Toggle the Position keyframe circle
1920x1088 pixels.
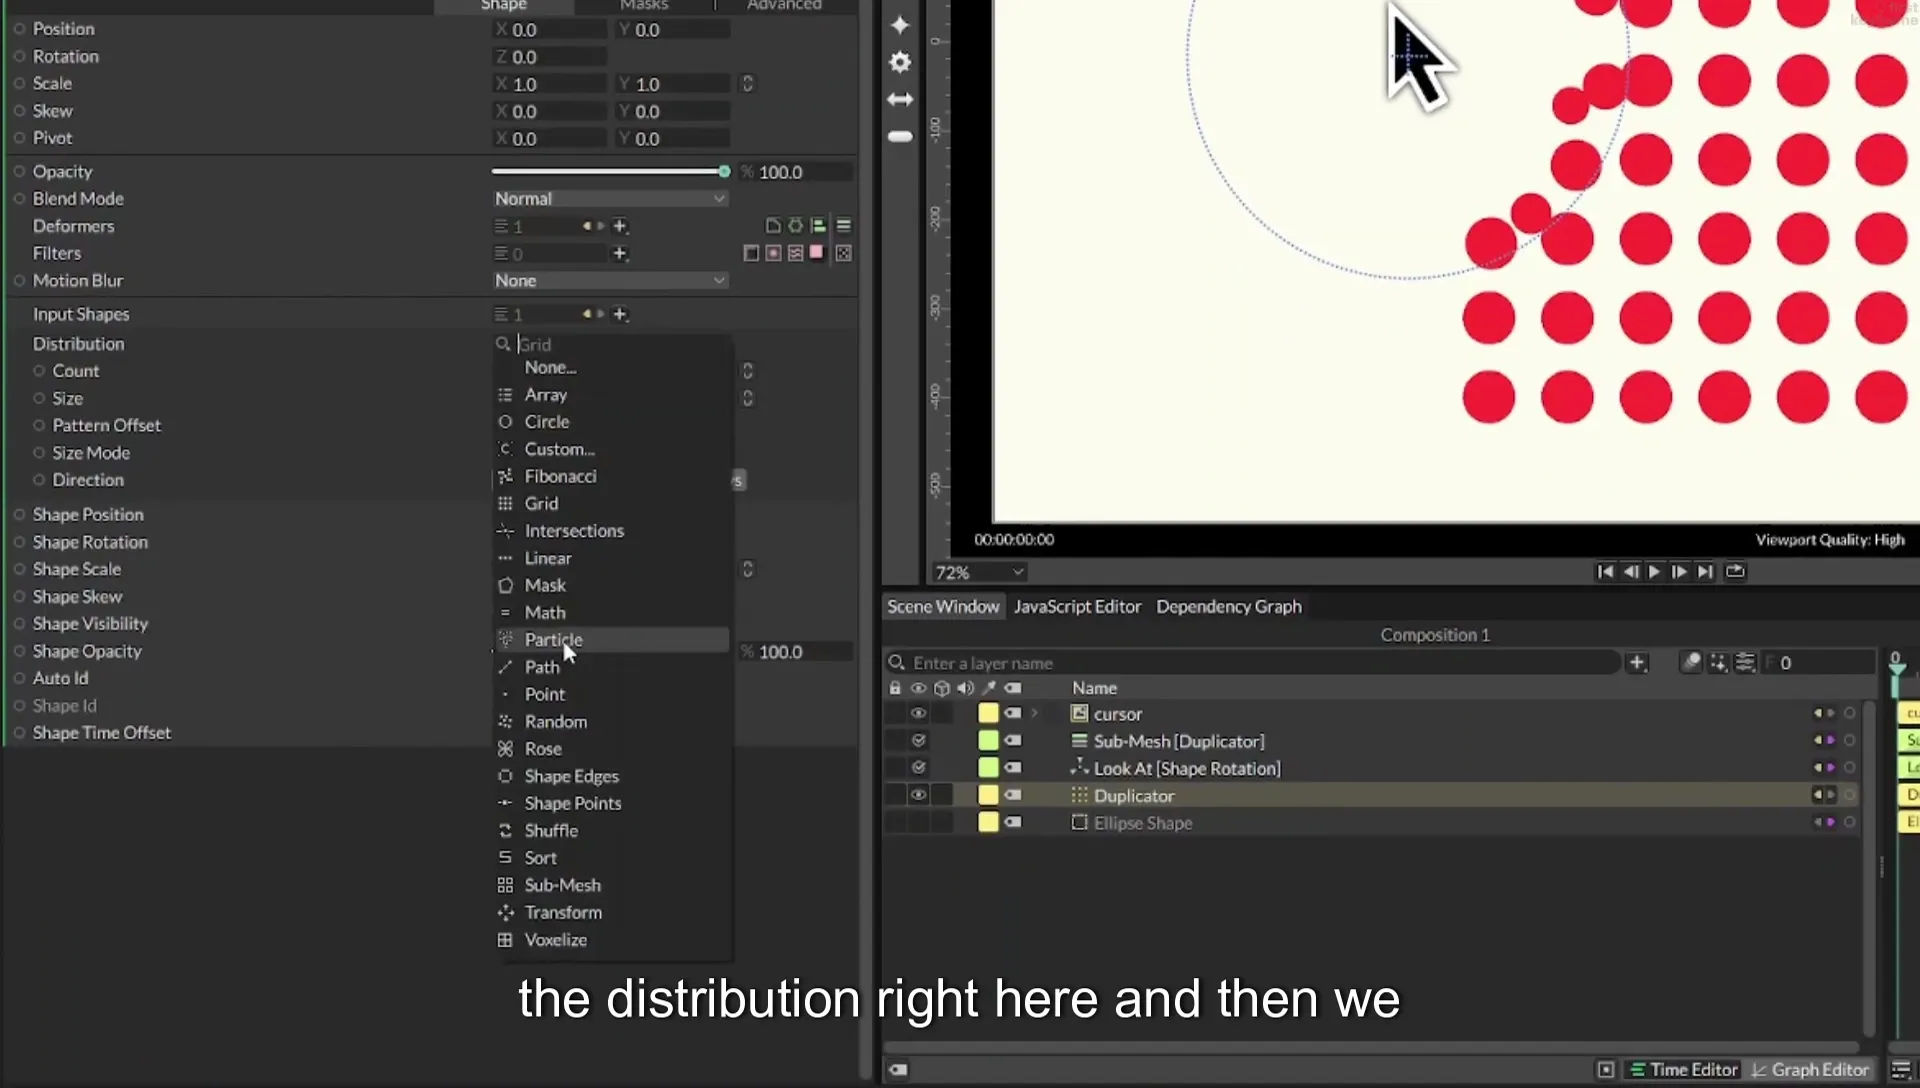point(19,29)
